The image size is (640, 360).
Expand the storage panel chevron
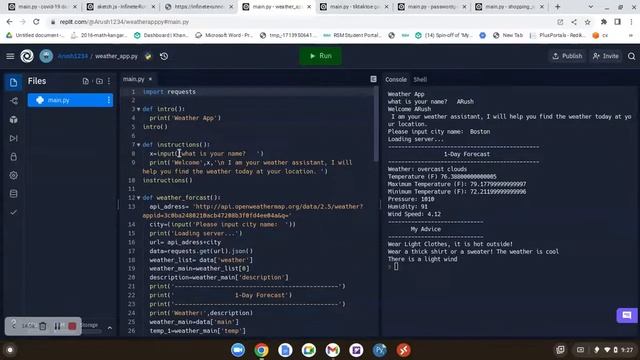pyautogui.click(x=109, y=328)
